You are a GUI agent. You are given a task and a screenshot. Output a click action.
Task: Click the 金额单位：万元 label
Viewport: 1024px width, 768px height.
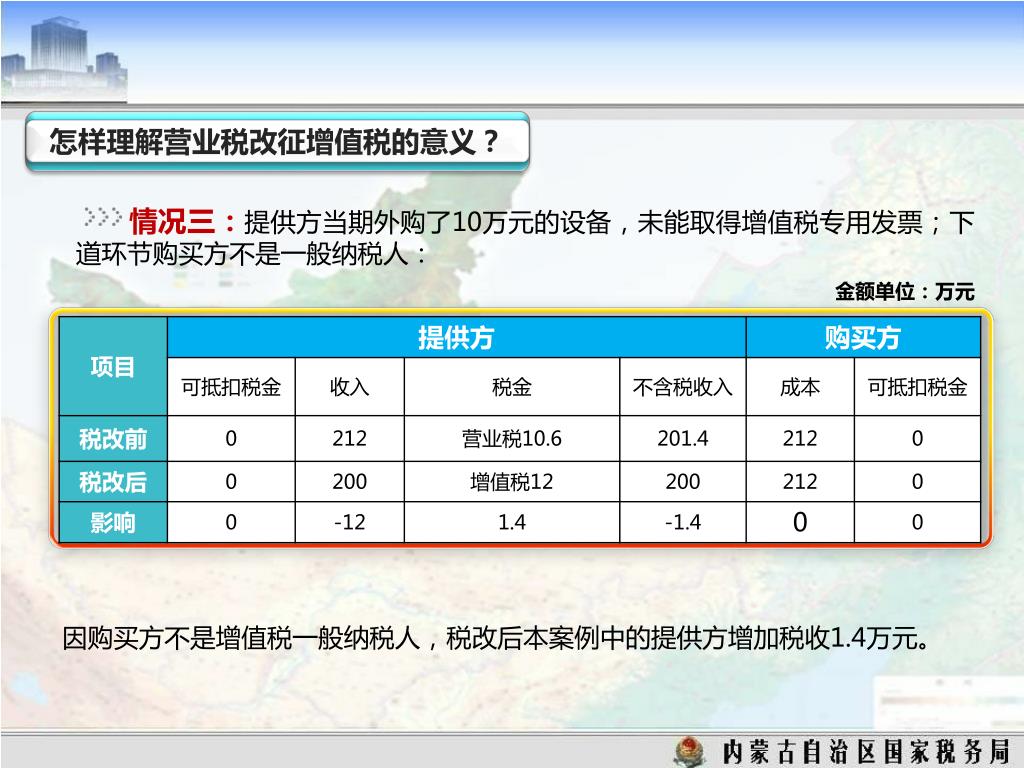pos(904,291)
